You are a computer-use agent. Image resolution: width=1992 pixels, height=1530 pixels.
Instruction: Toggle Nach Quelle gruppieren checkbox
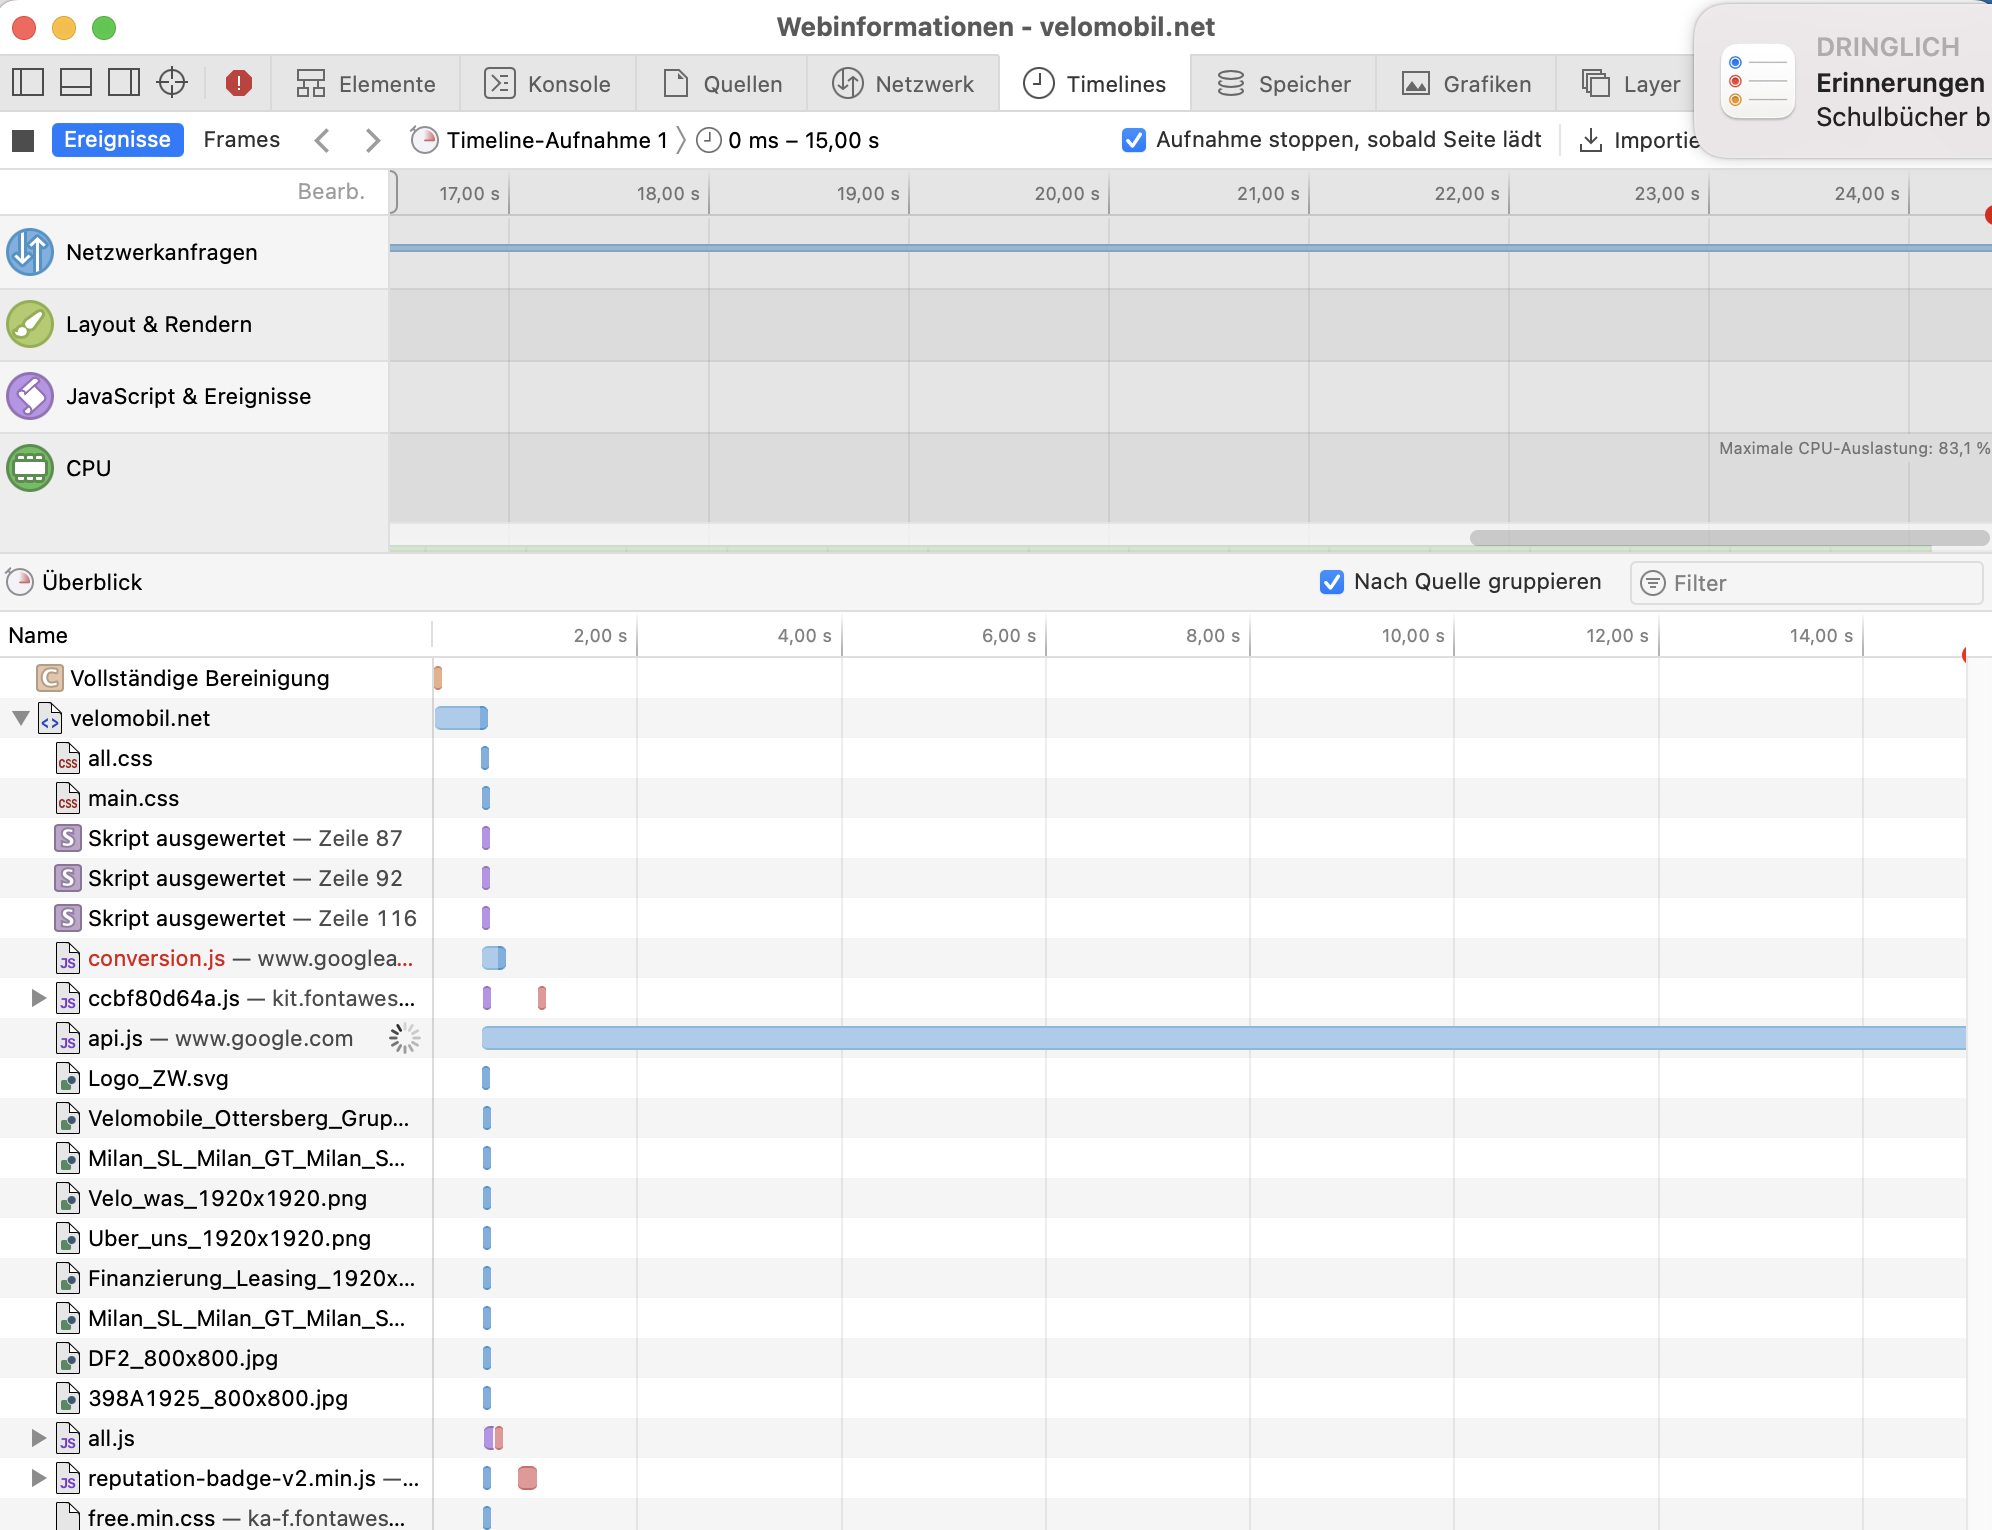pyautogui.click(x=1331, y=582)
